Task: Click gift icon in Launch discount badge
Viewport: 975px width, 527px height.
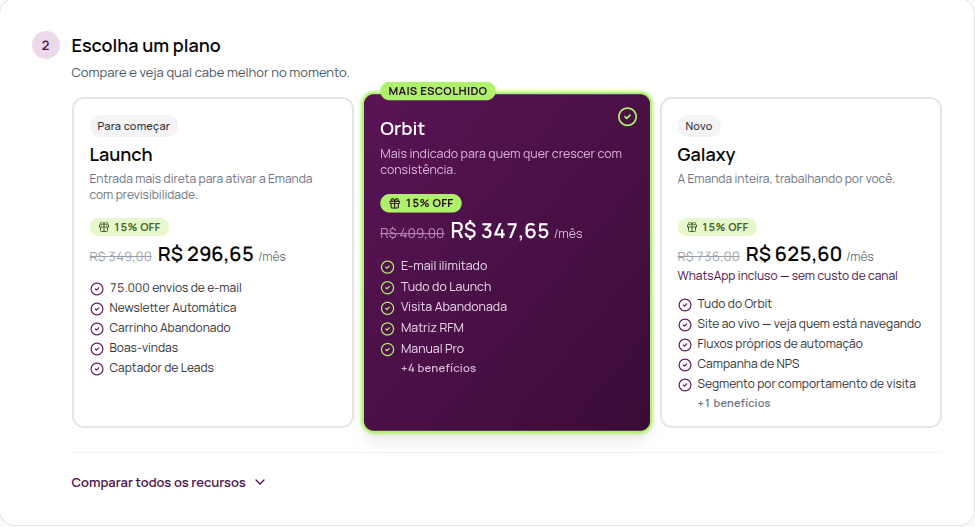Action: coord(104,227)
